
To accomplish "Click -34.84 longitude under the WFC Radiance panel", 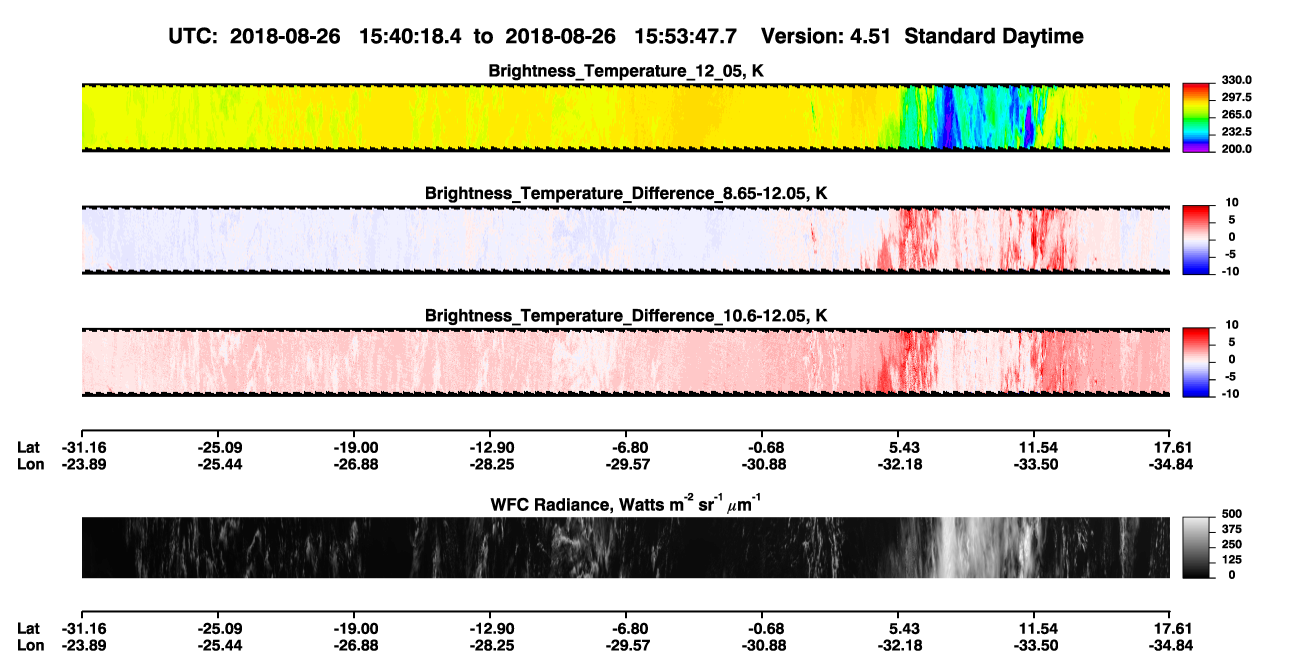I will (x=1171, y=645).
